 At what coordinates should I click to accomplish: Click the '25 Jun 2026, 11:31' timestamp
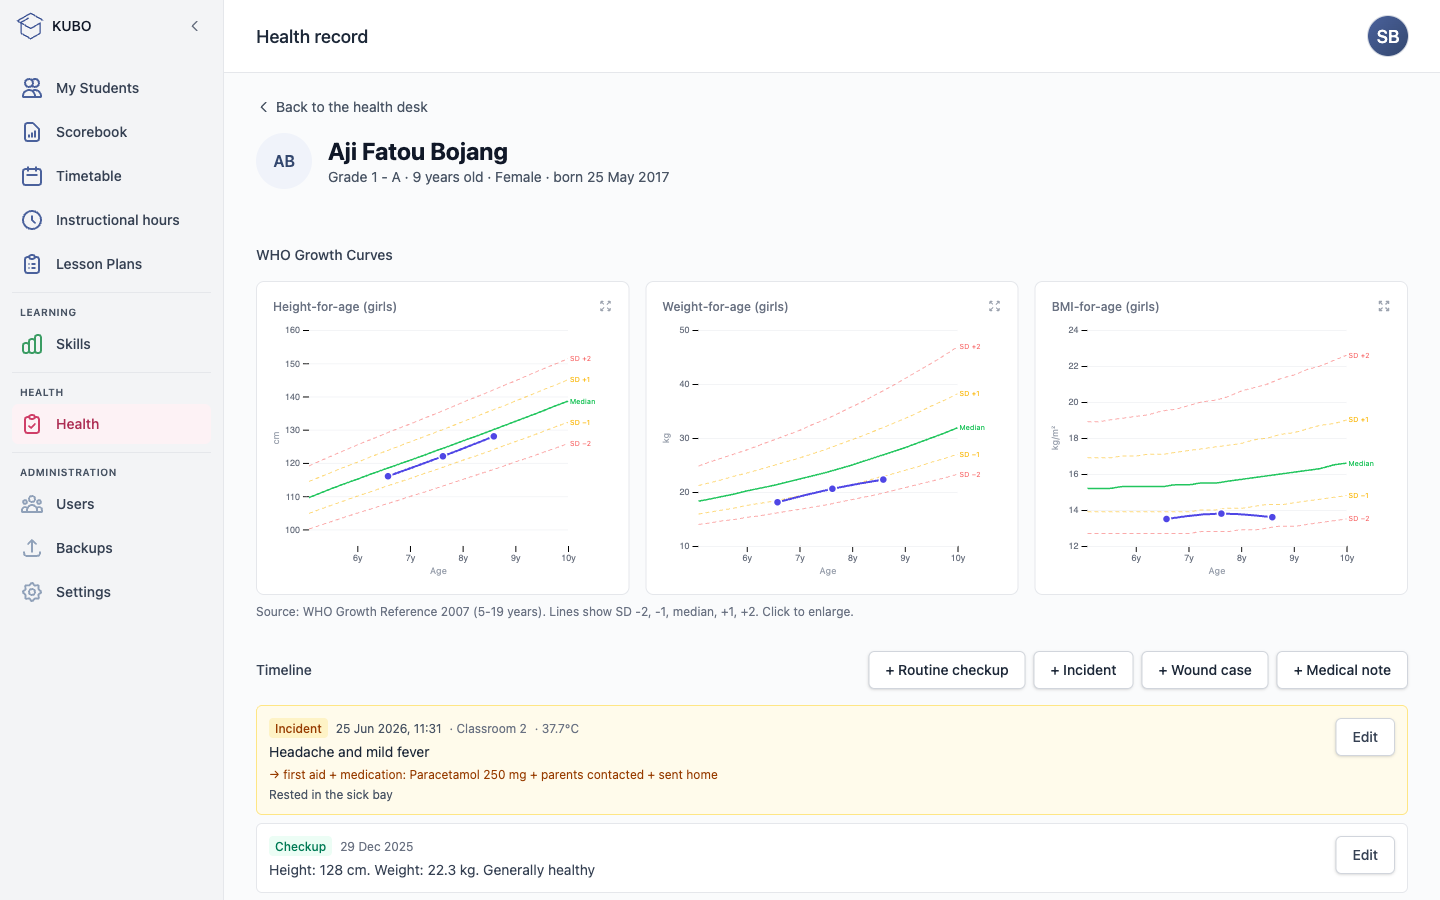(x=388, y=729)
